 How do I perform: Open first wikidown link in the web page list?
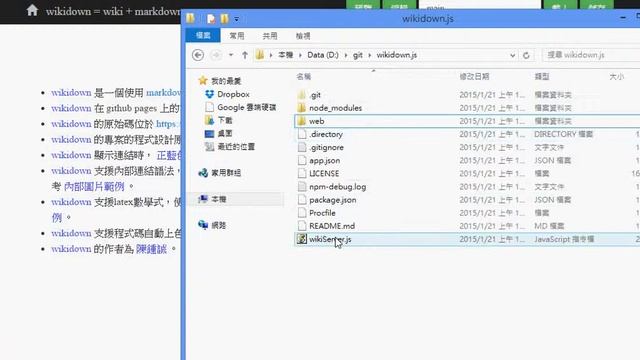click(x=71, y=93)
